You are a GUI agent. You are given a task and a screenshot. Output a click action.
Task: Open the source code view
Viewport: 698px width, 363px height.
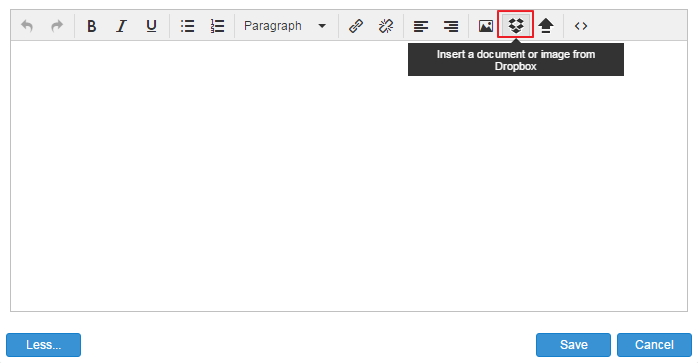581,26
